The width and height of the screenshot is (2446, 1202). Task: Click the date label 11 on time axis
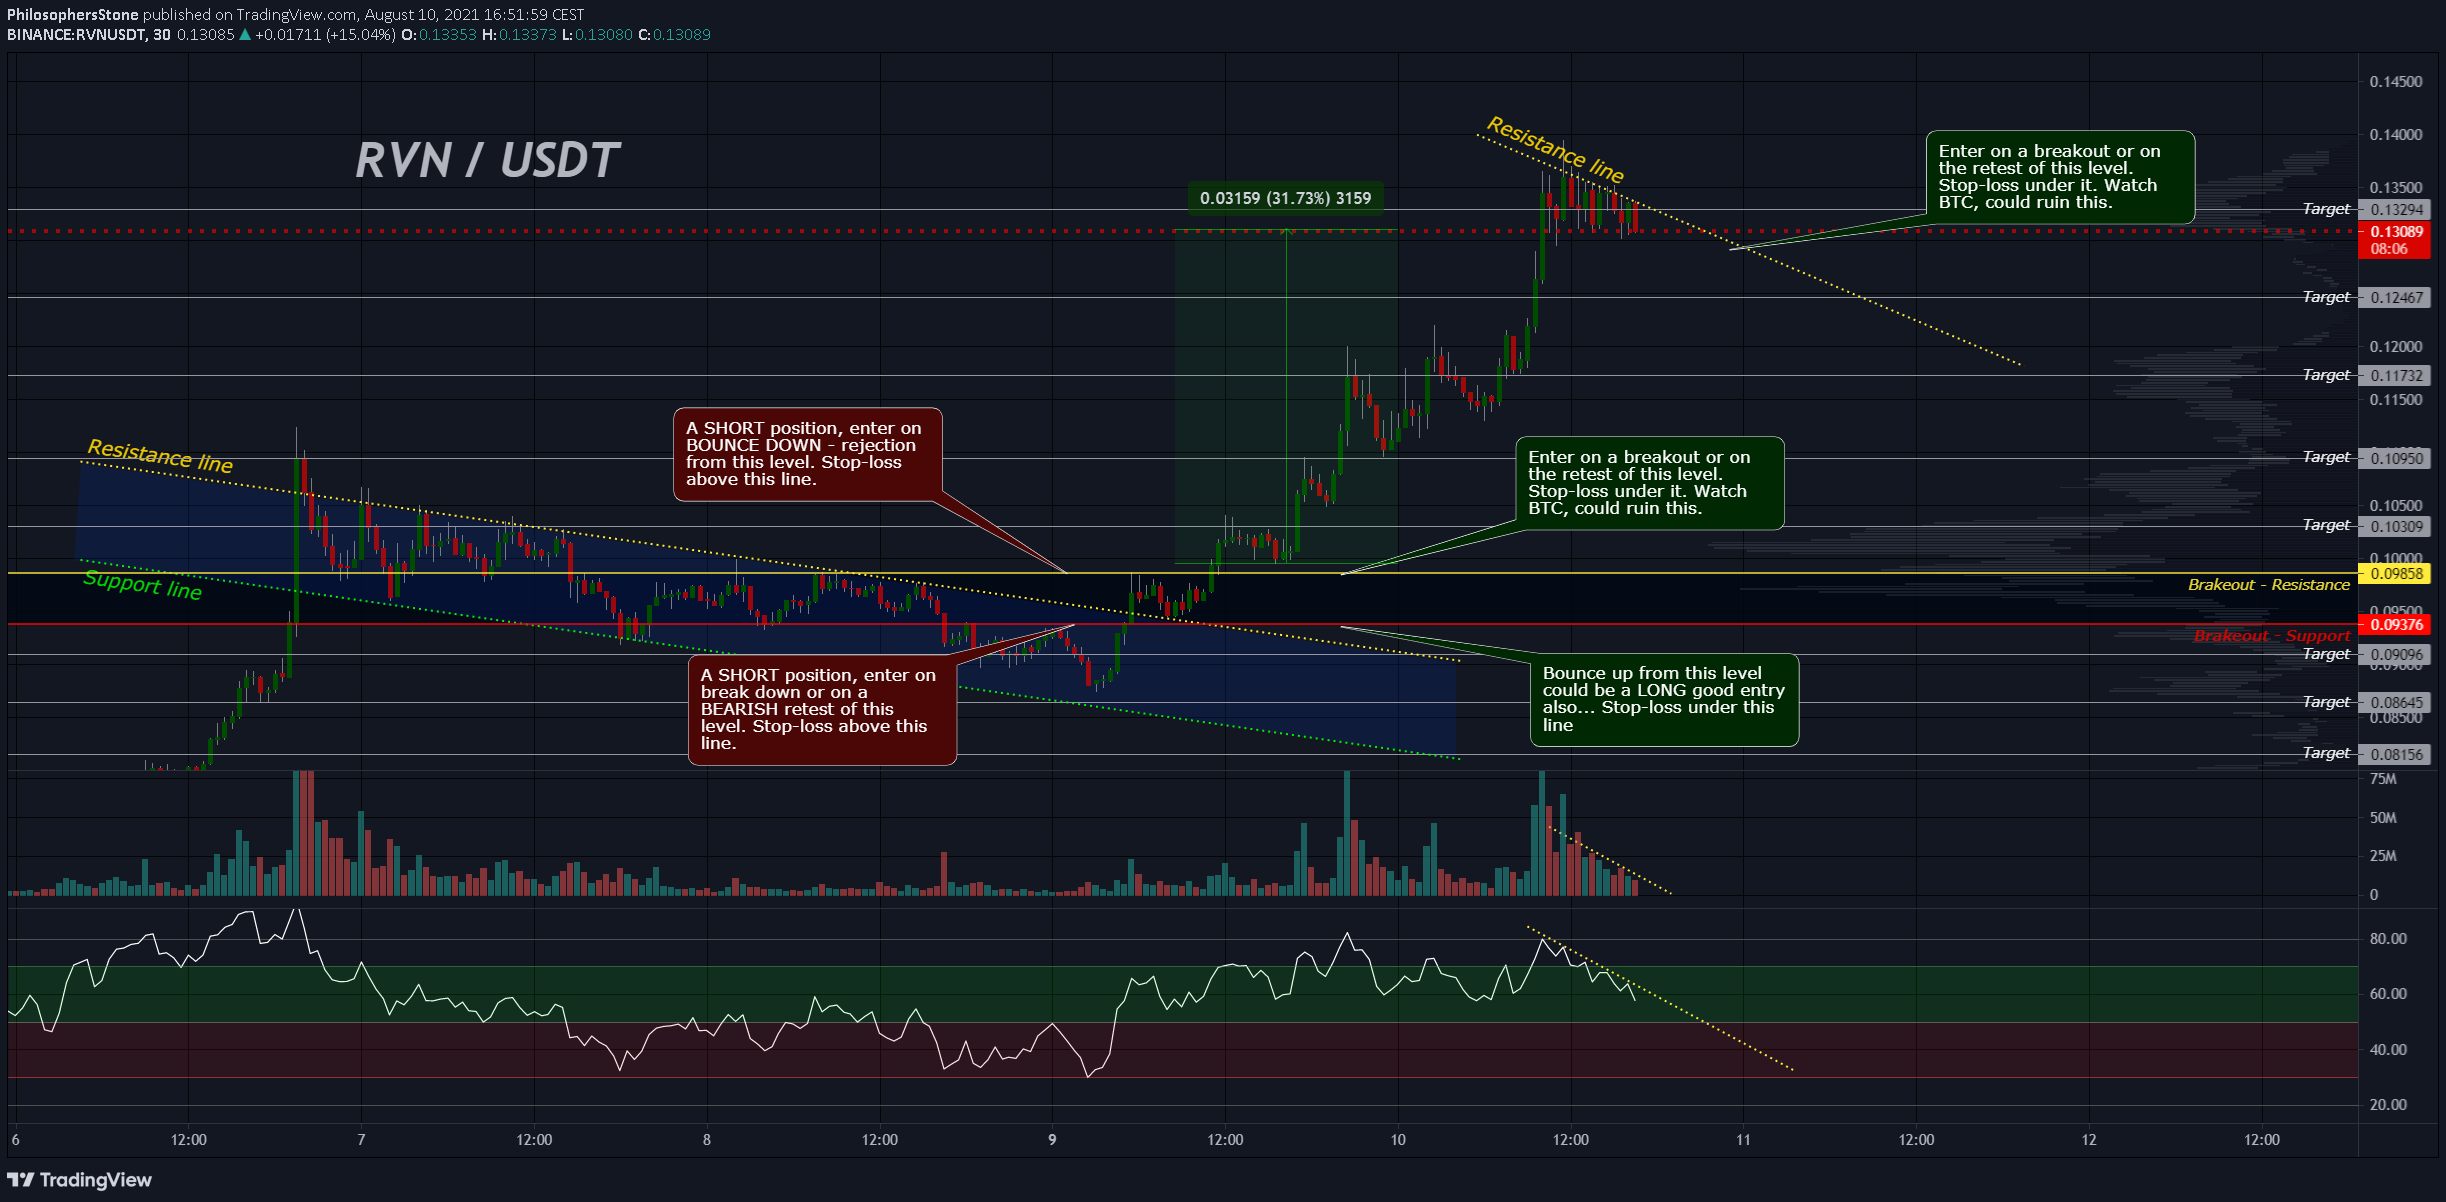pos(1743,1140)
